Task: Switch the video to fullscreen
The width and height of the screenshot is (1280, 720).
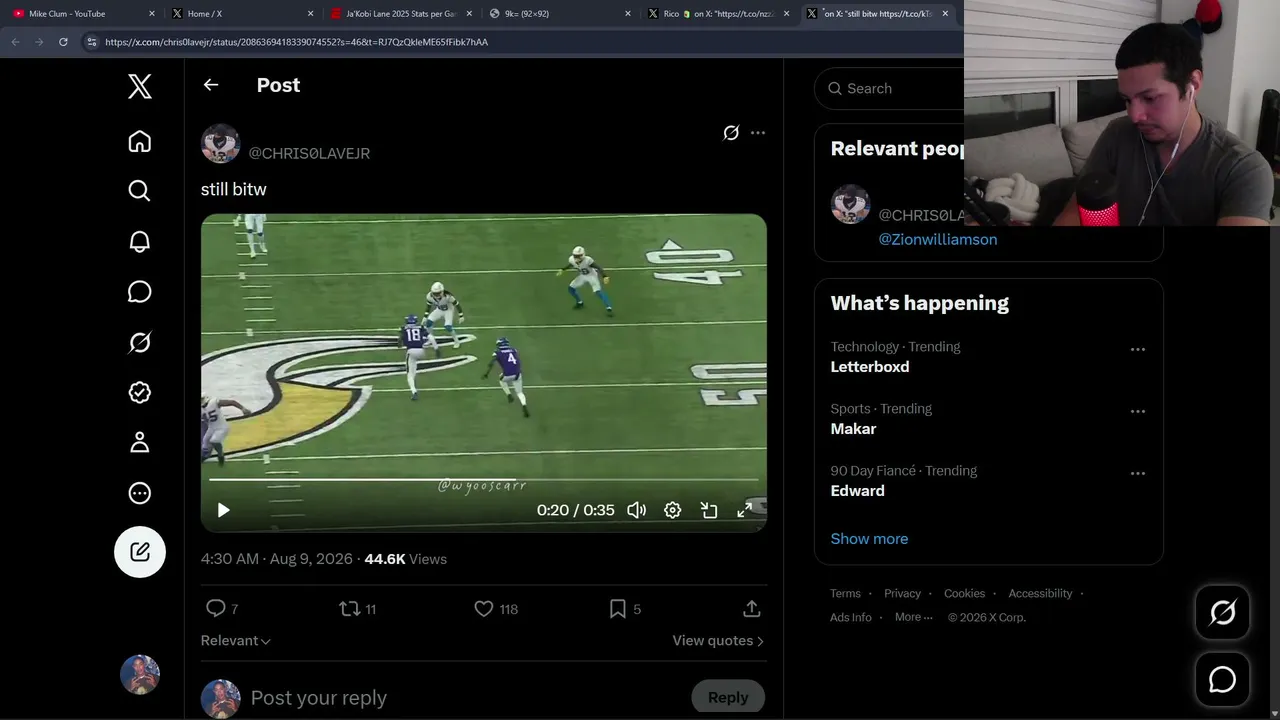Action: (745, 510)
